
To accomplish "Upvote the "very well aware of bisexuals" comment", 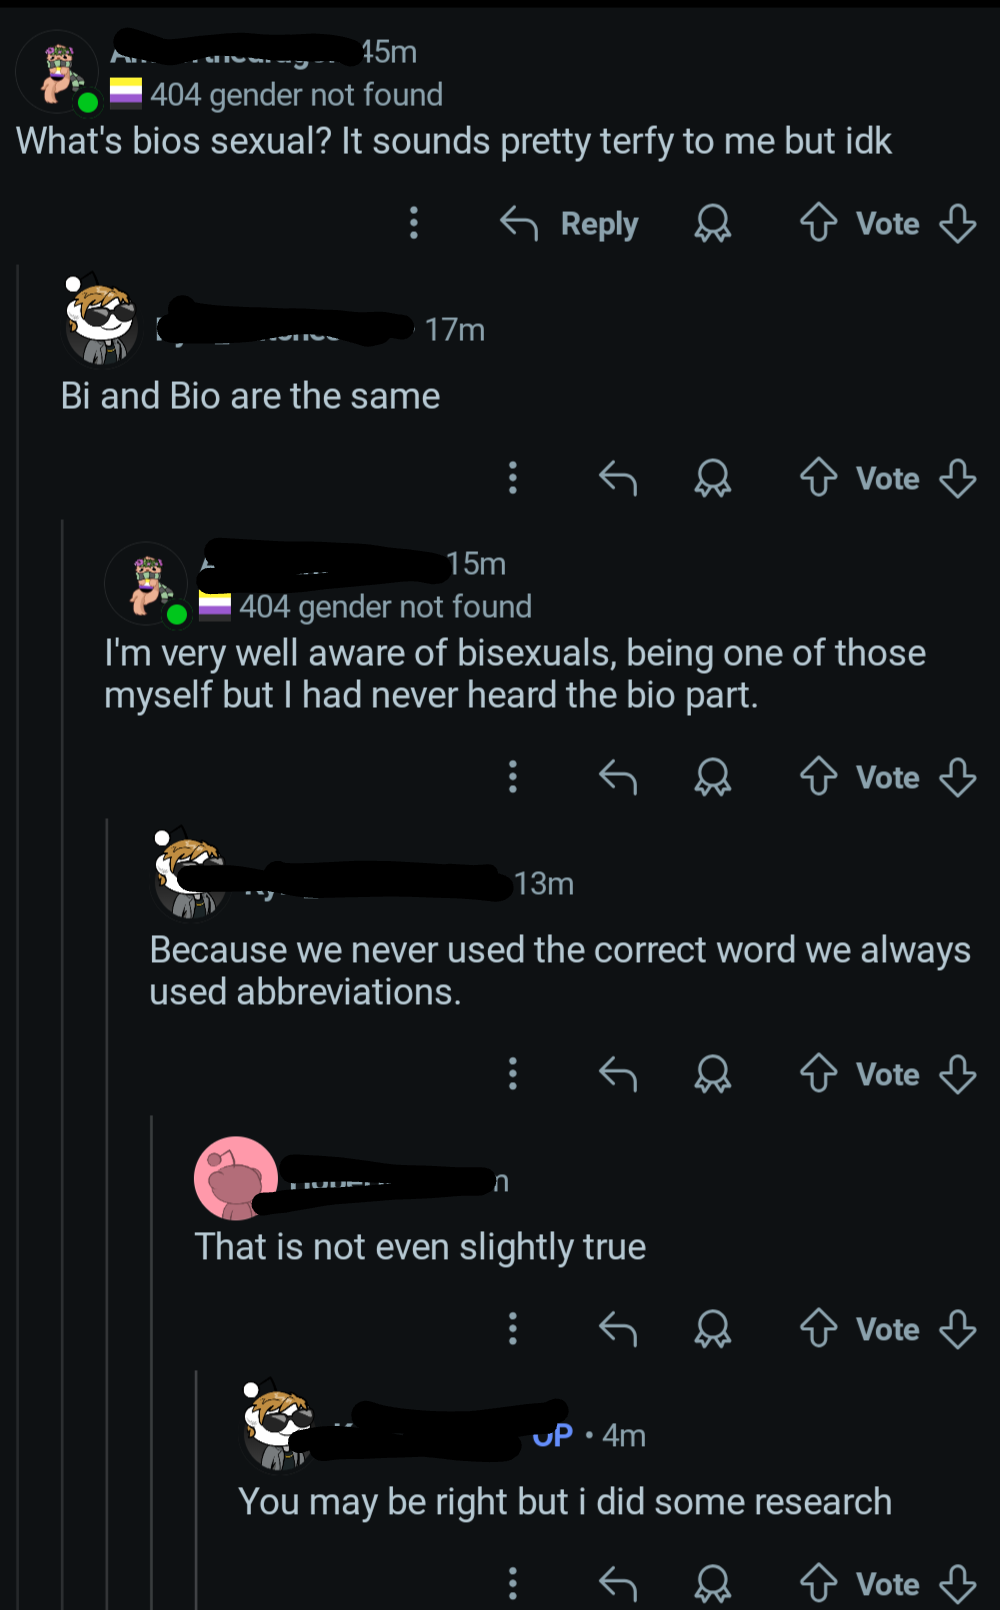I will [x=818, y=777].
